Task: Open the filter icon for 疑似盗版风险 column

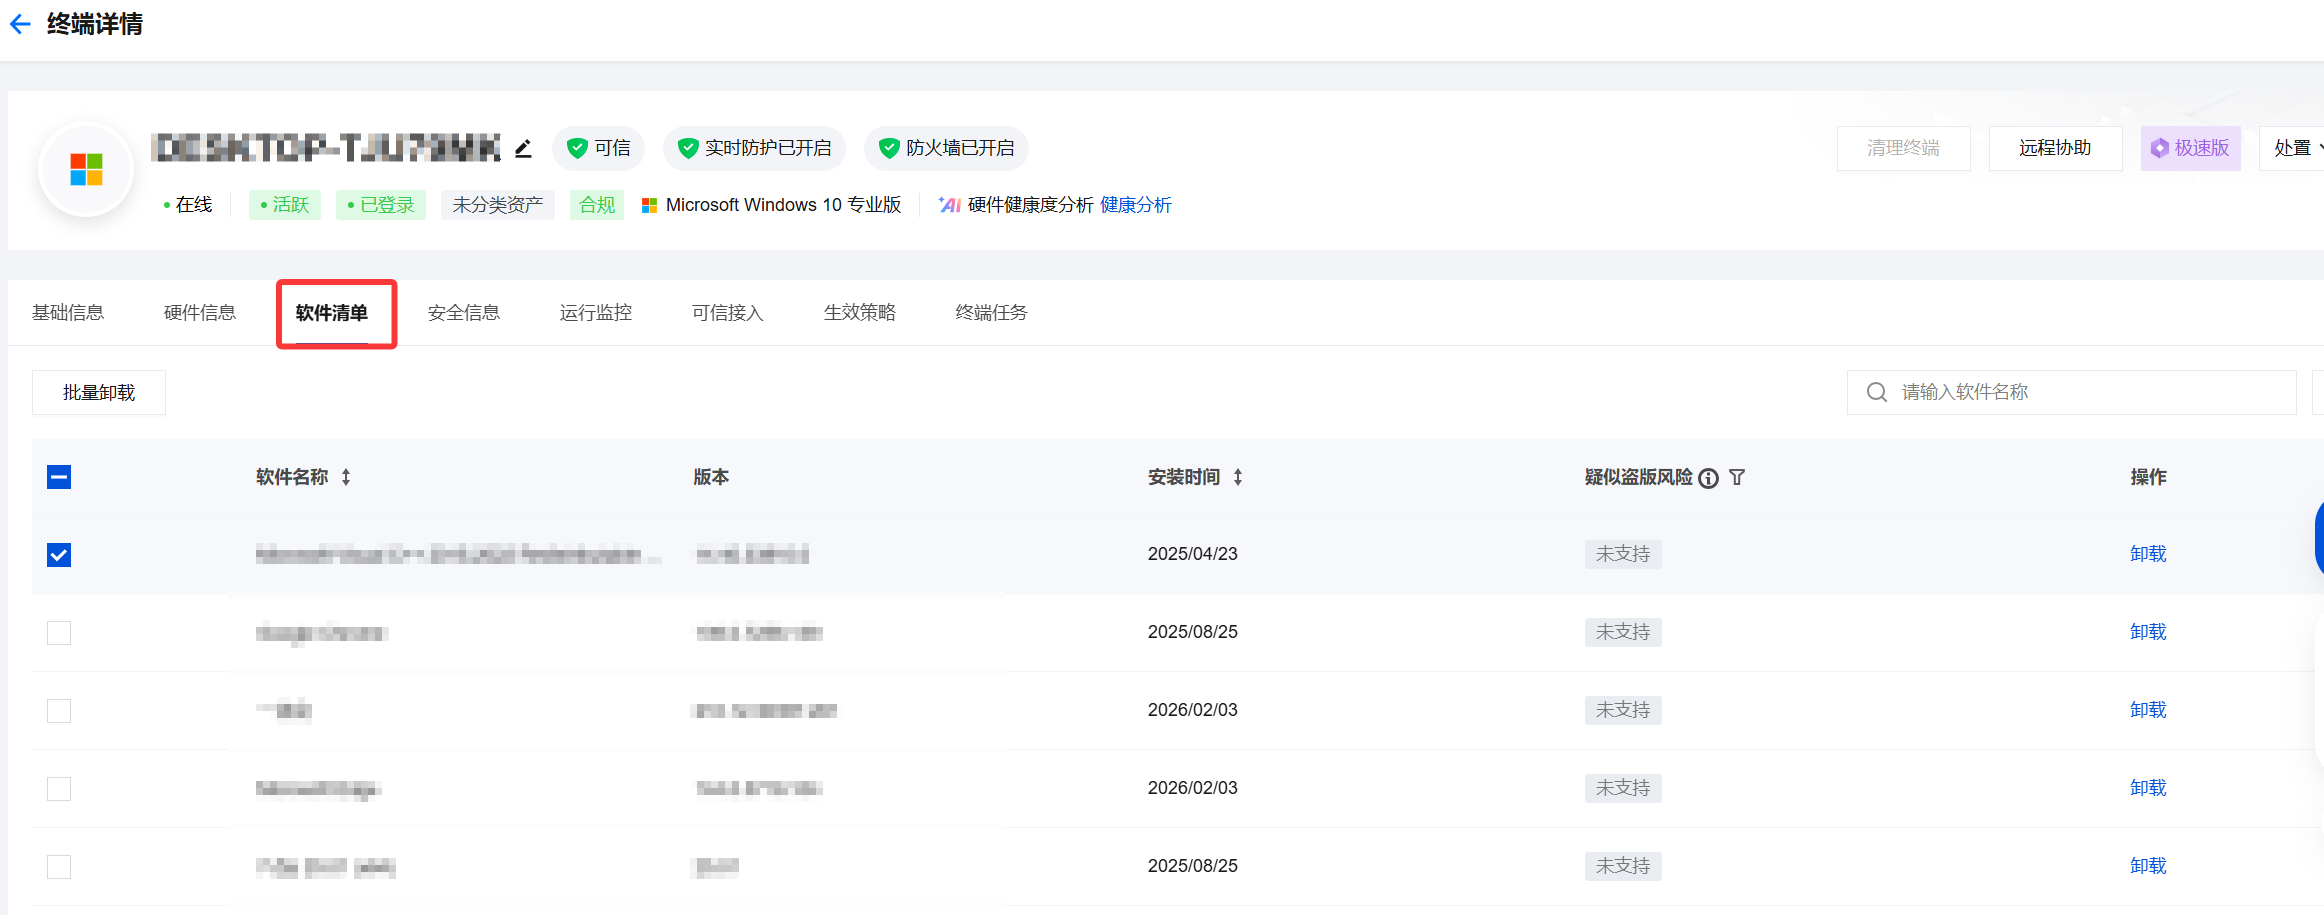Action: pyautogui.click(x=1737, y=478)
